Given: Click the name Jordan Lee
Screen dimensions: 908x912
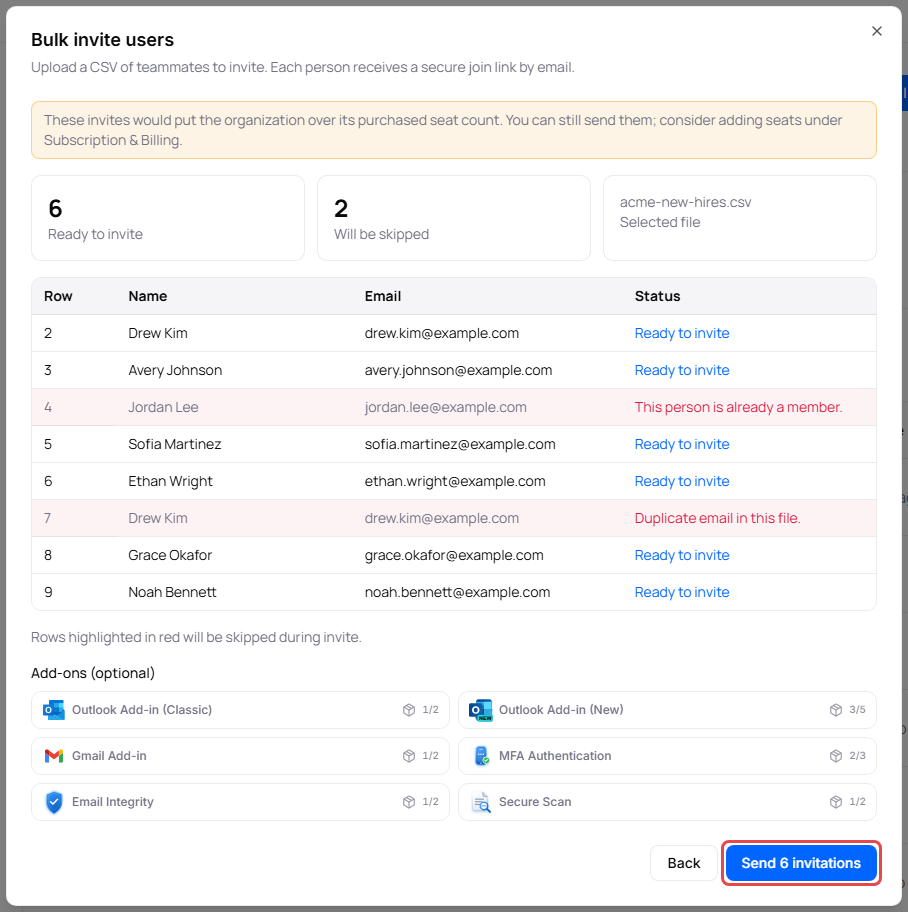Looking at the screenshot, I should click(163, 408).
